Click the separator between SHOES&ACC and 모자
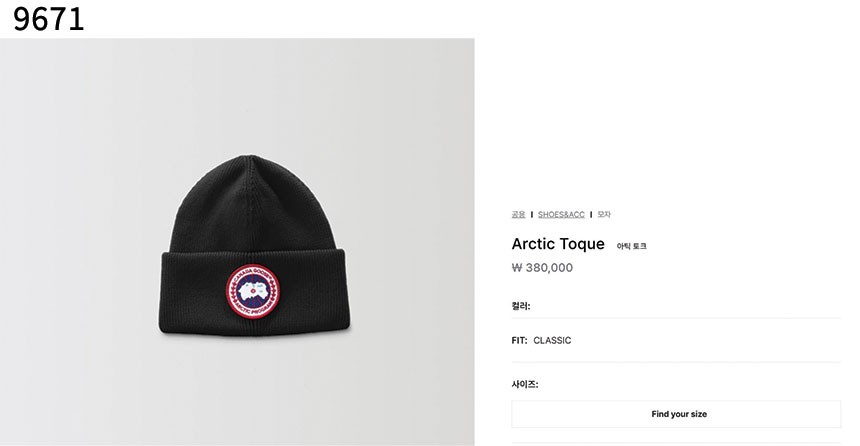The width and height of the screenshot is (860, 446). coord(591,214)
